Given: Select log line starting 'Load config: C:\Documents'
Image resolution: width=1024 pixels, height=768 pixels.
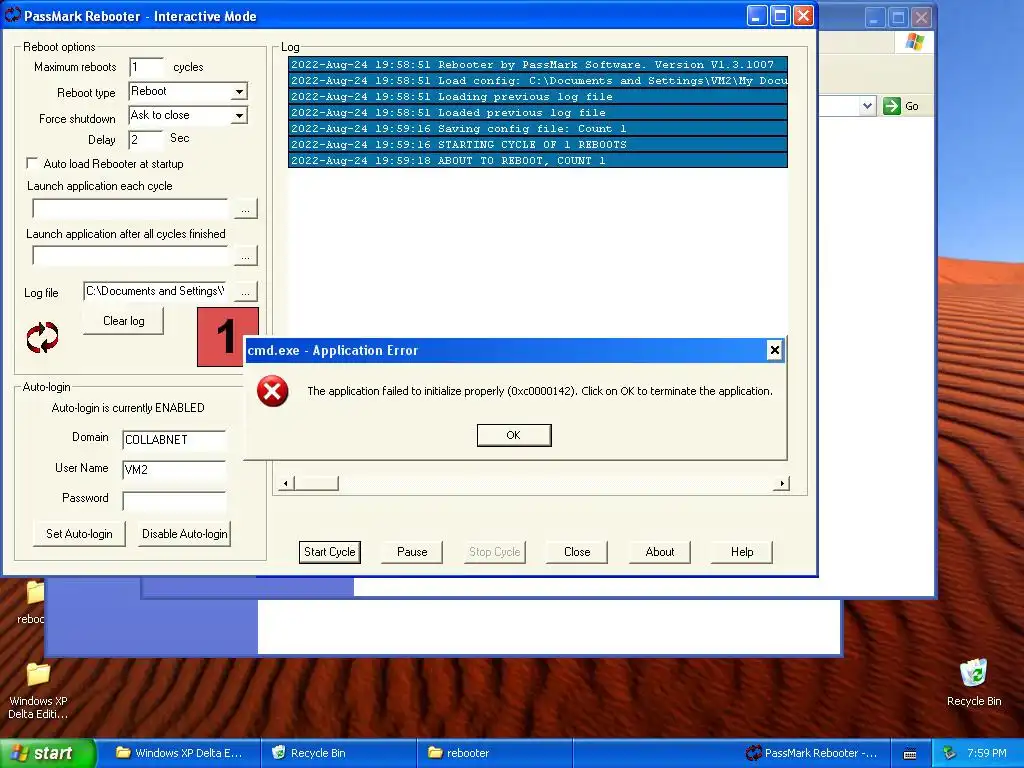Looking at the screenshot, I should (537, 80).
